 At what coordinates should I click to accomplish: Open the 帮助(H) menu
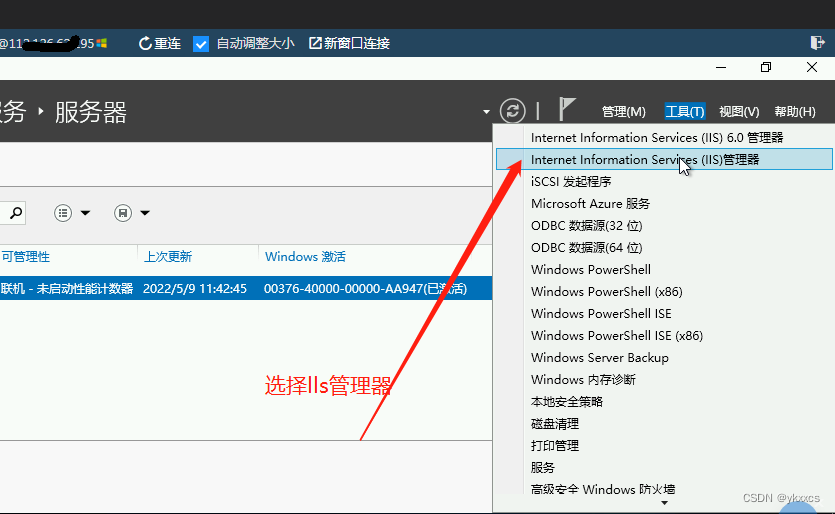tap(795, 111)
